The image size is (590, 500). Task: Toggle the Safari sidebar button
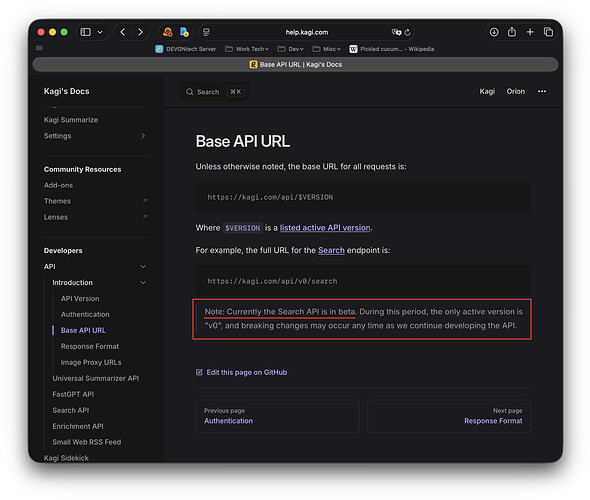click(86, 32)
